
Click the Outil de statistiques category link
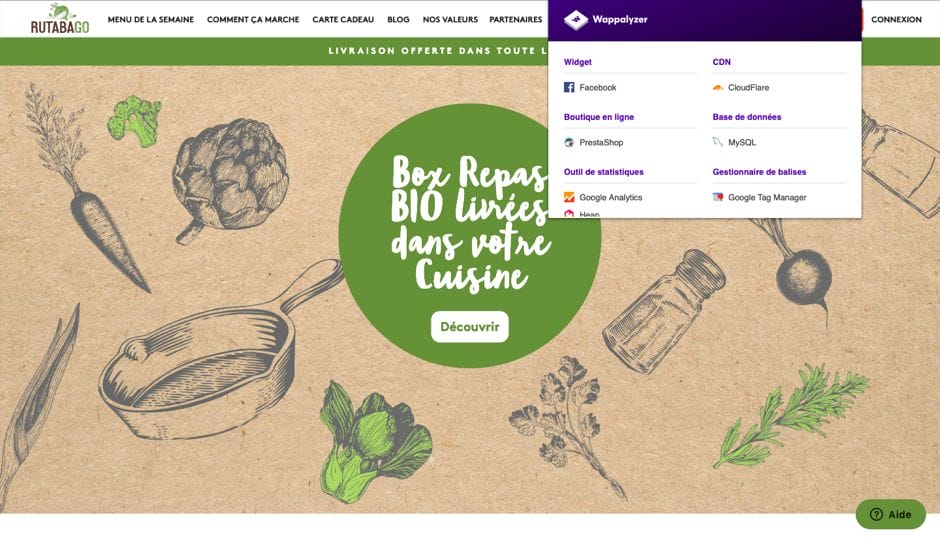click(x=604, y=172)
